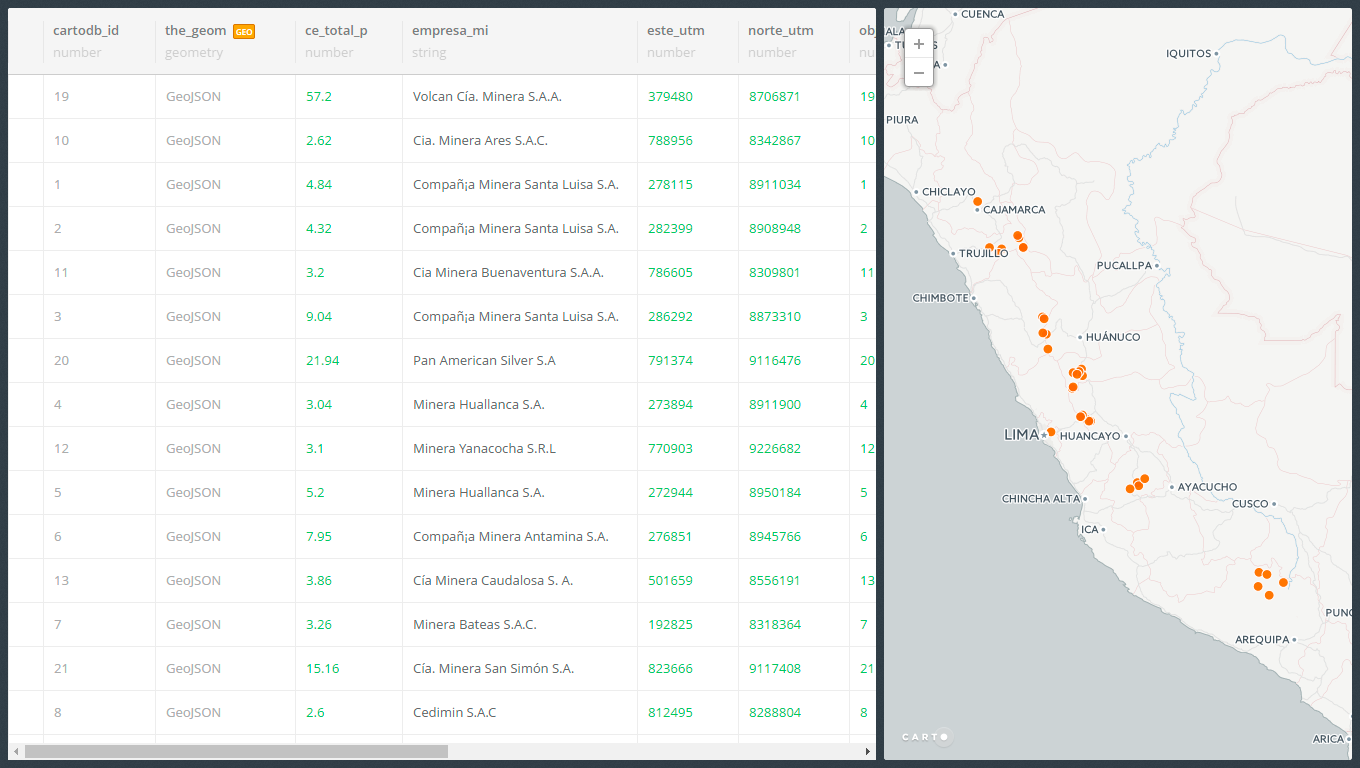Click este_utm value 379480
This screenshot has width=1360, height=768.
coord(670,97)
